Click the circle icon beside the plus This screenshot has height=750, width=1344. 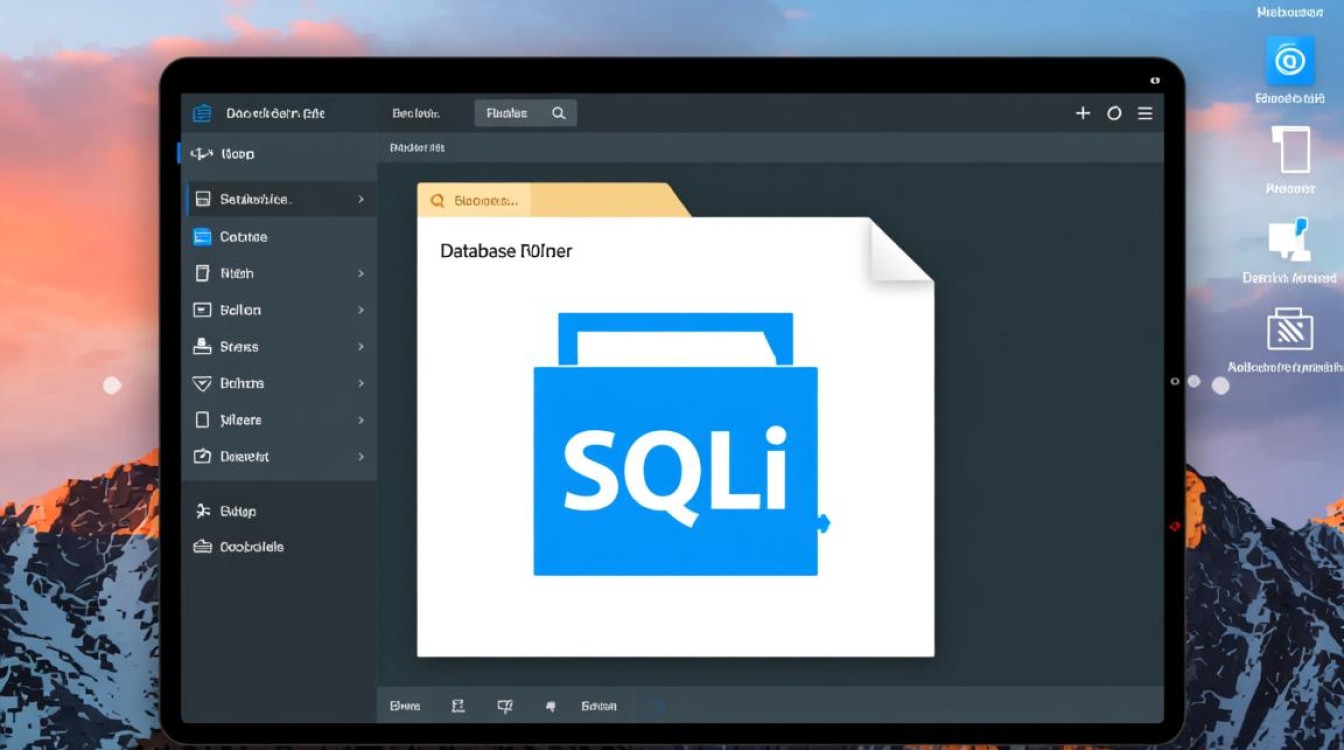1114,113
